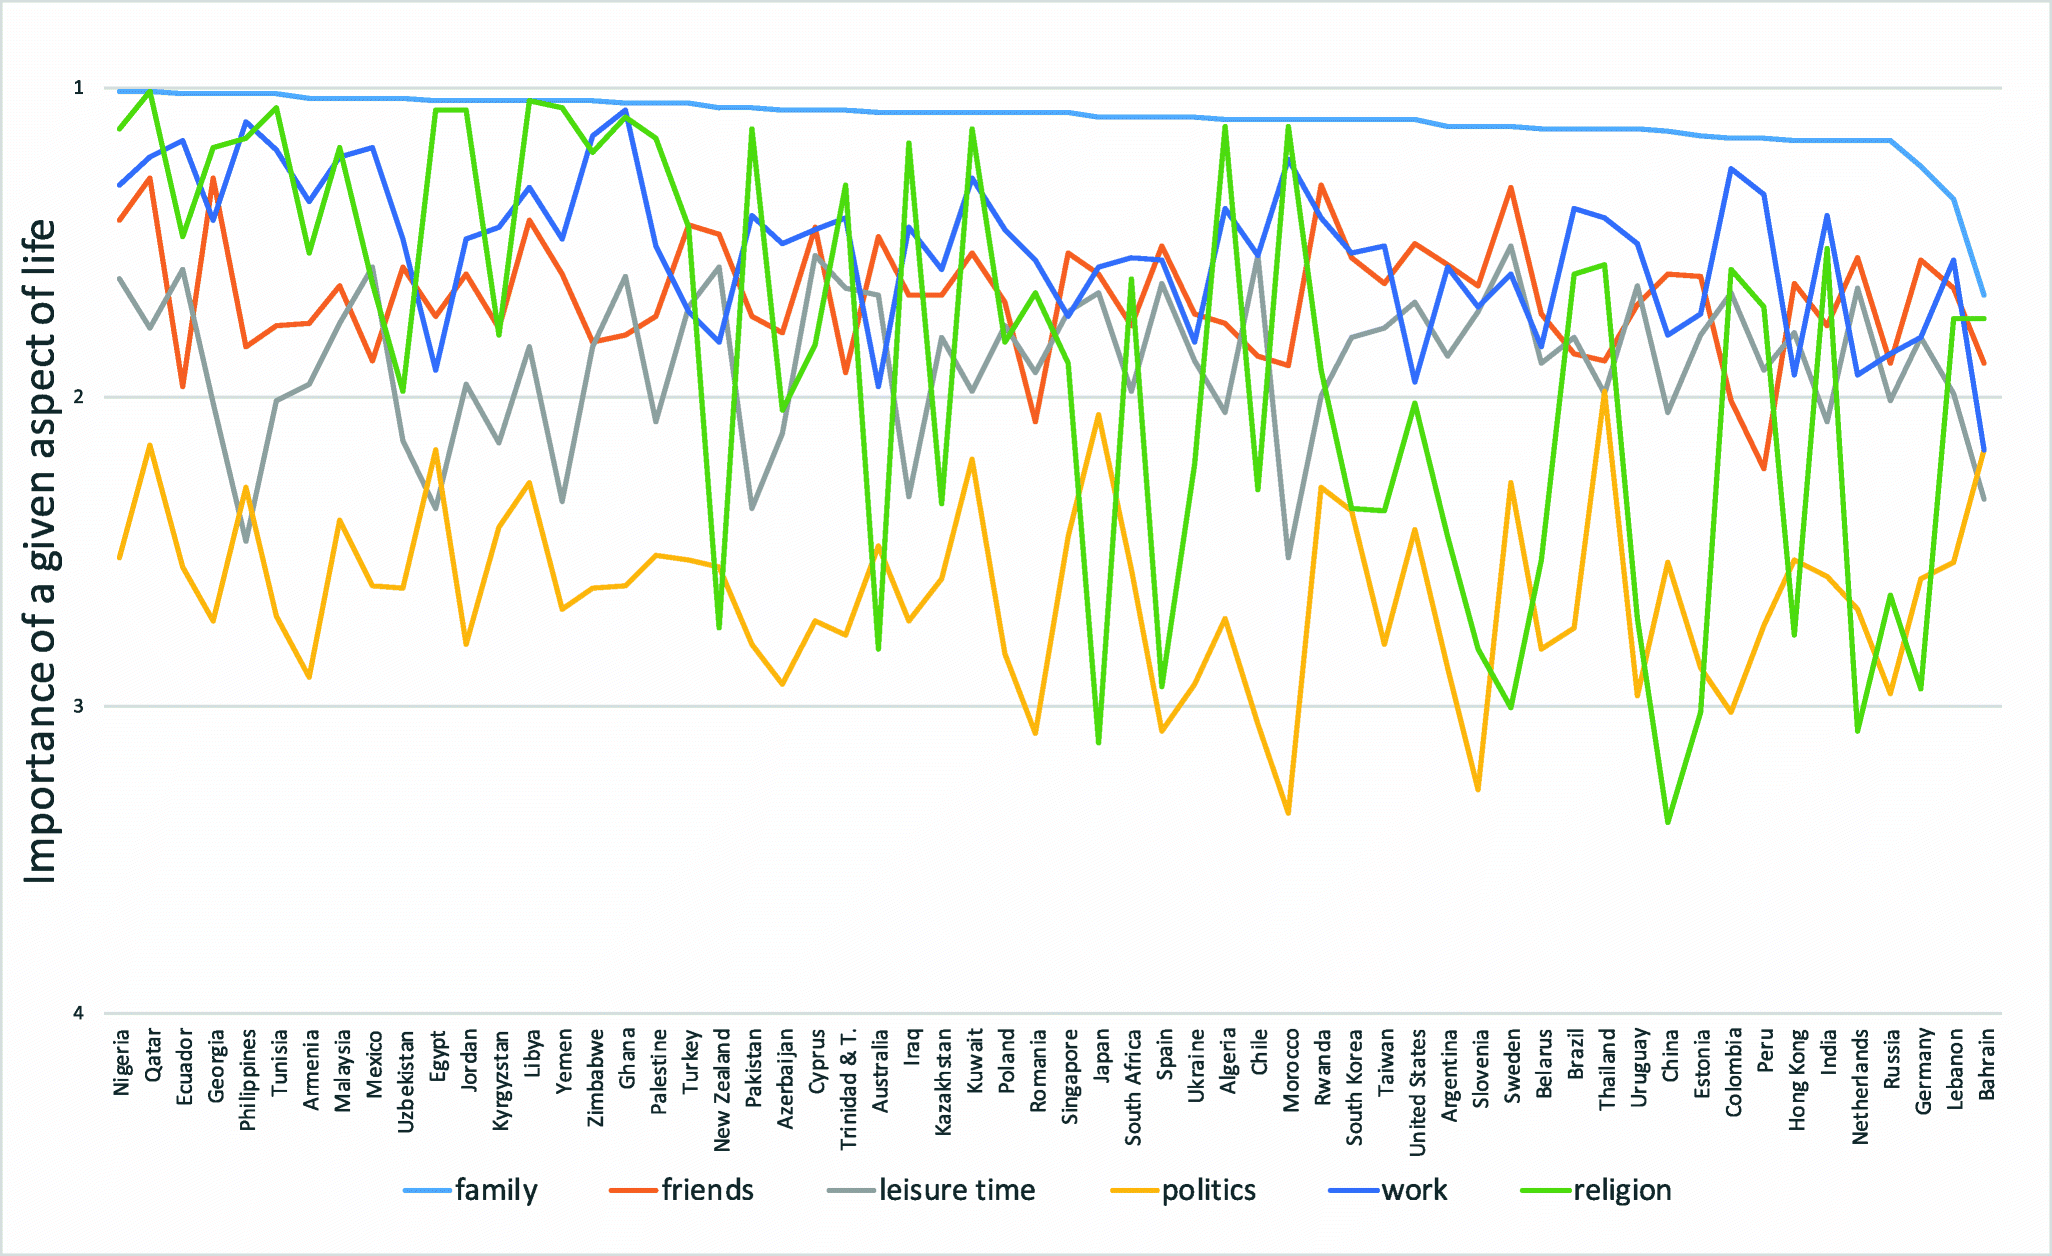Click the work legend line marker
The image size is (2052, 1256).
click(x=1354, y=1191)
